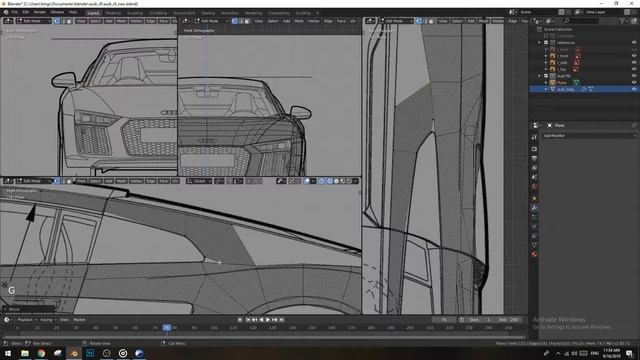Screen dimensions: 640x360
Task: Click the outliner search field
Action: (582, 21)
